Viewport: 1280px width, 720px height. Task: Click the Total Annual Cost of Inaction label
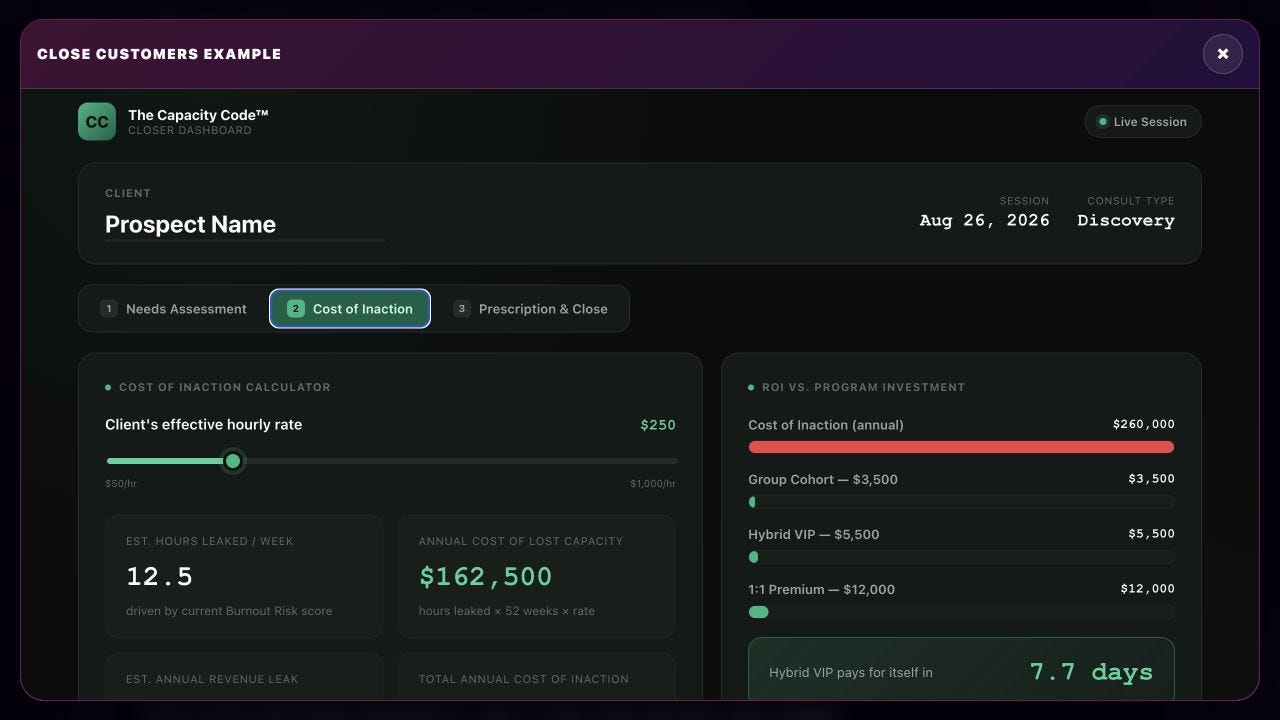point(523,679)
